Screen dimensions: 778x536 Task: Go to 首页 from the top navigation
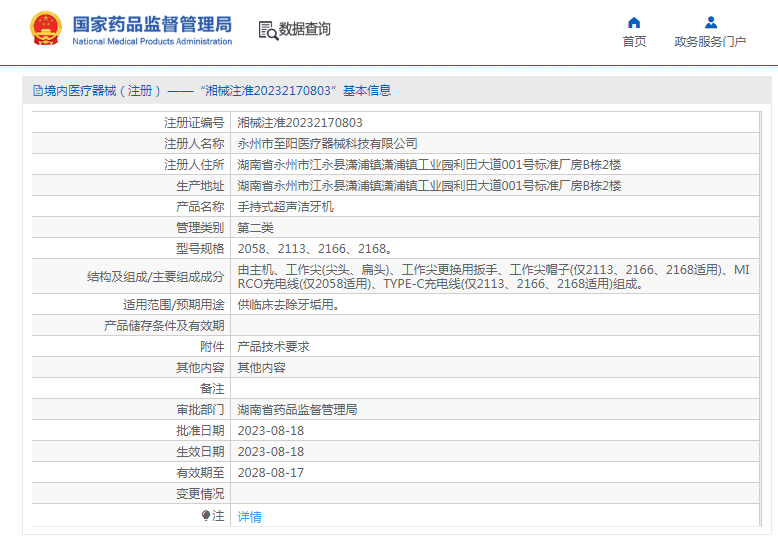pyautogui.click(x=634, y=42)
